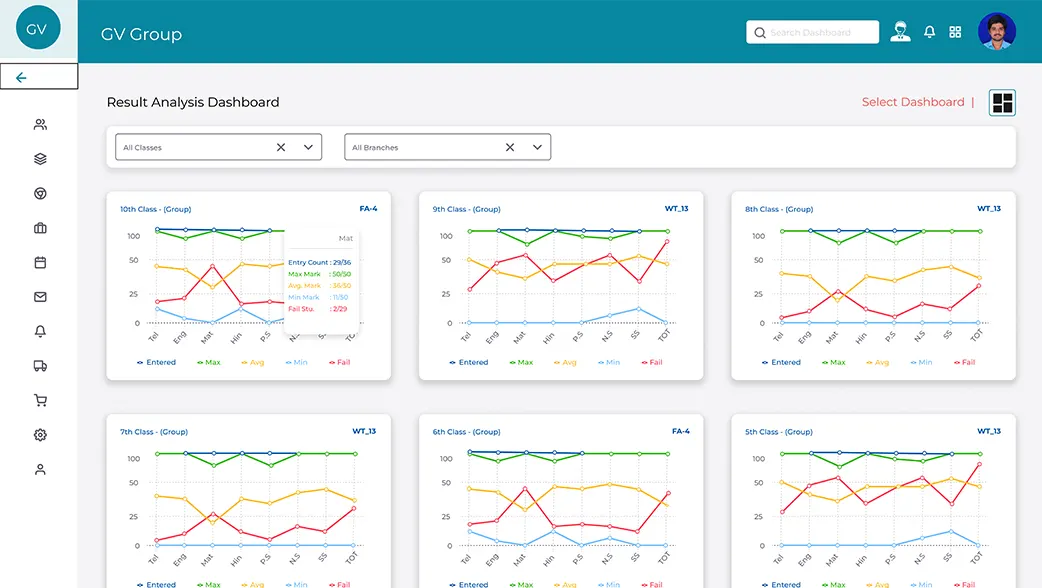Open the layers stack sidebar icon
1042x588 pixels.
pos(40,159)
